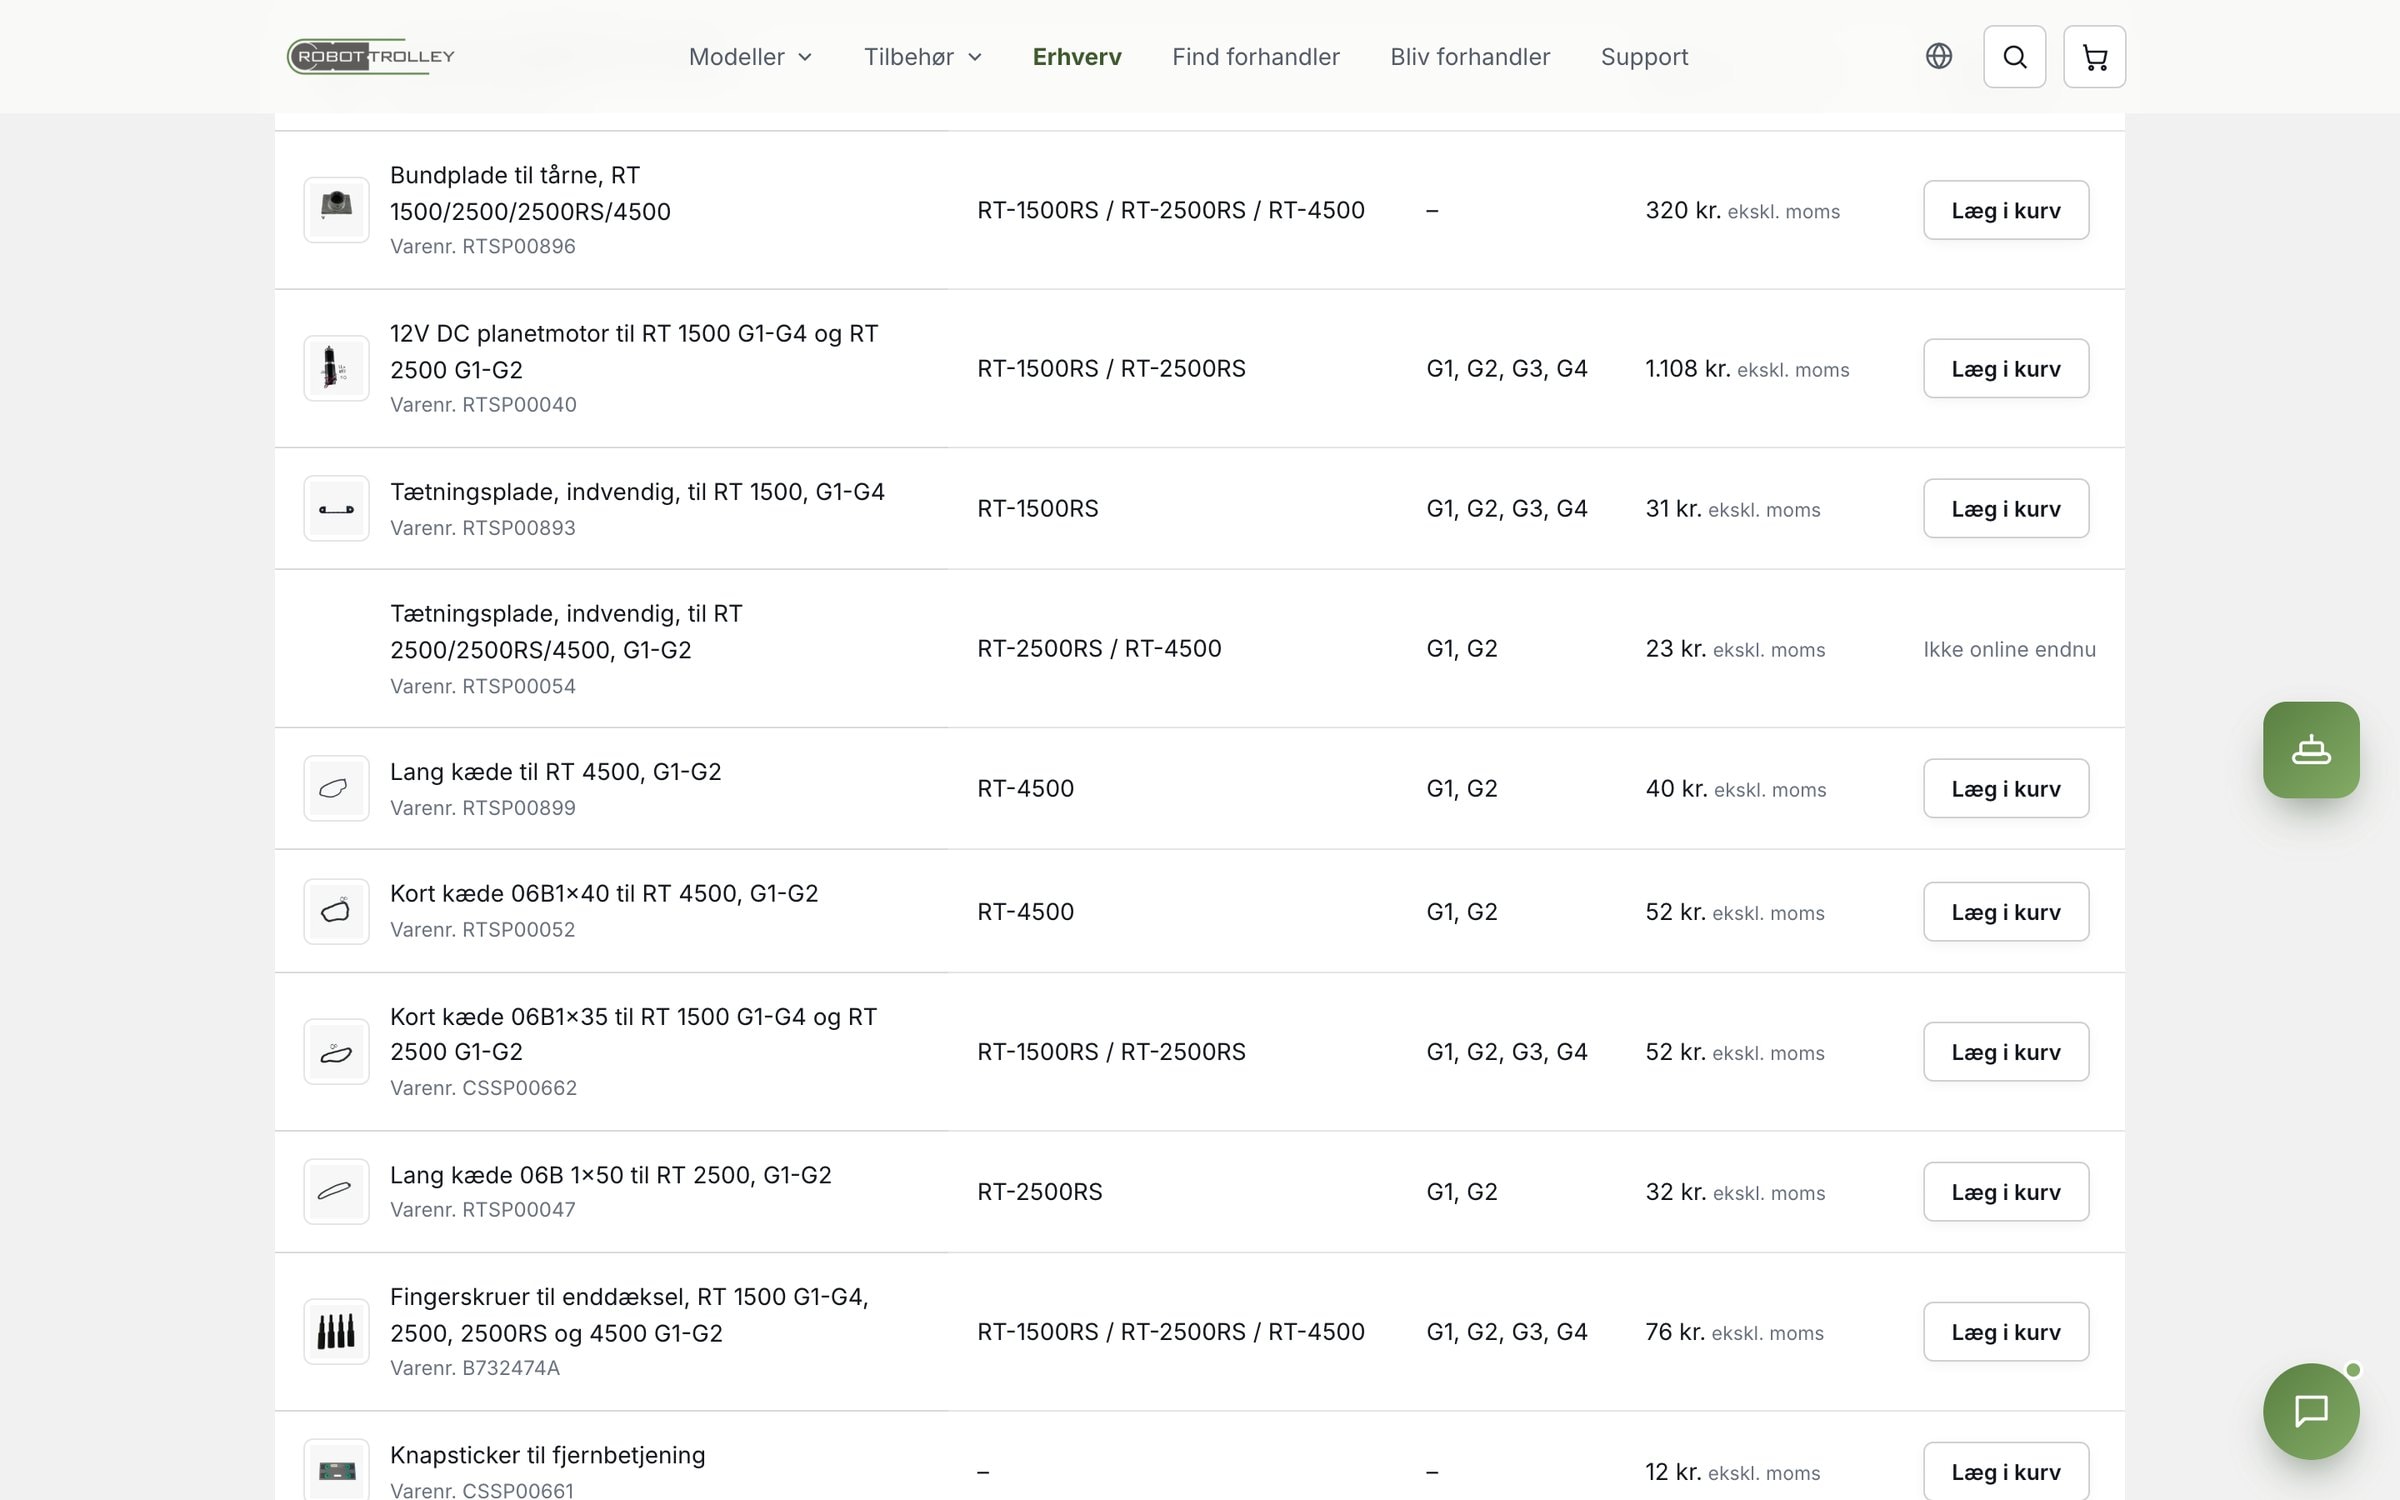This screenshot has width=2400, height=1500.
Task: Open the green chat bubble widget
Action: point(2311,1411)
